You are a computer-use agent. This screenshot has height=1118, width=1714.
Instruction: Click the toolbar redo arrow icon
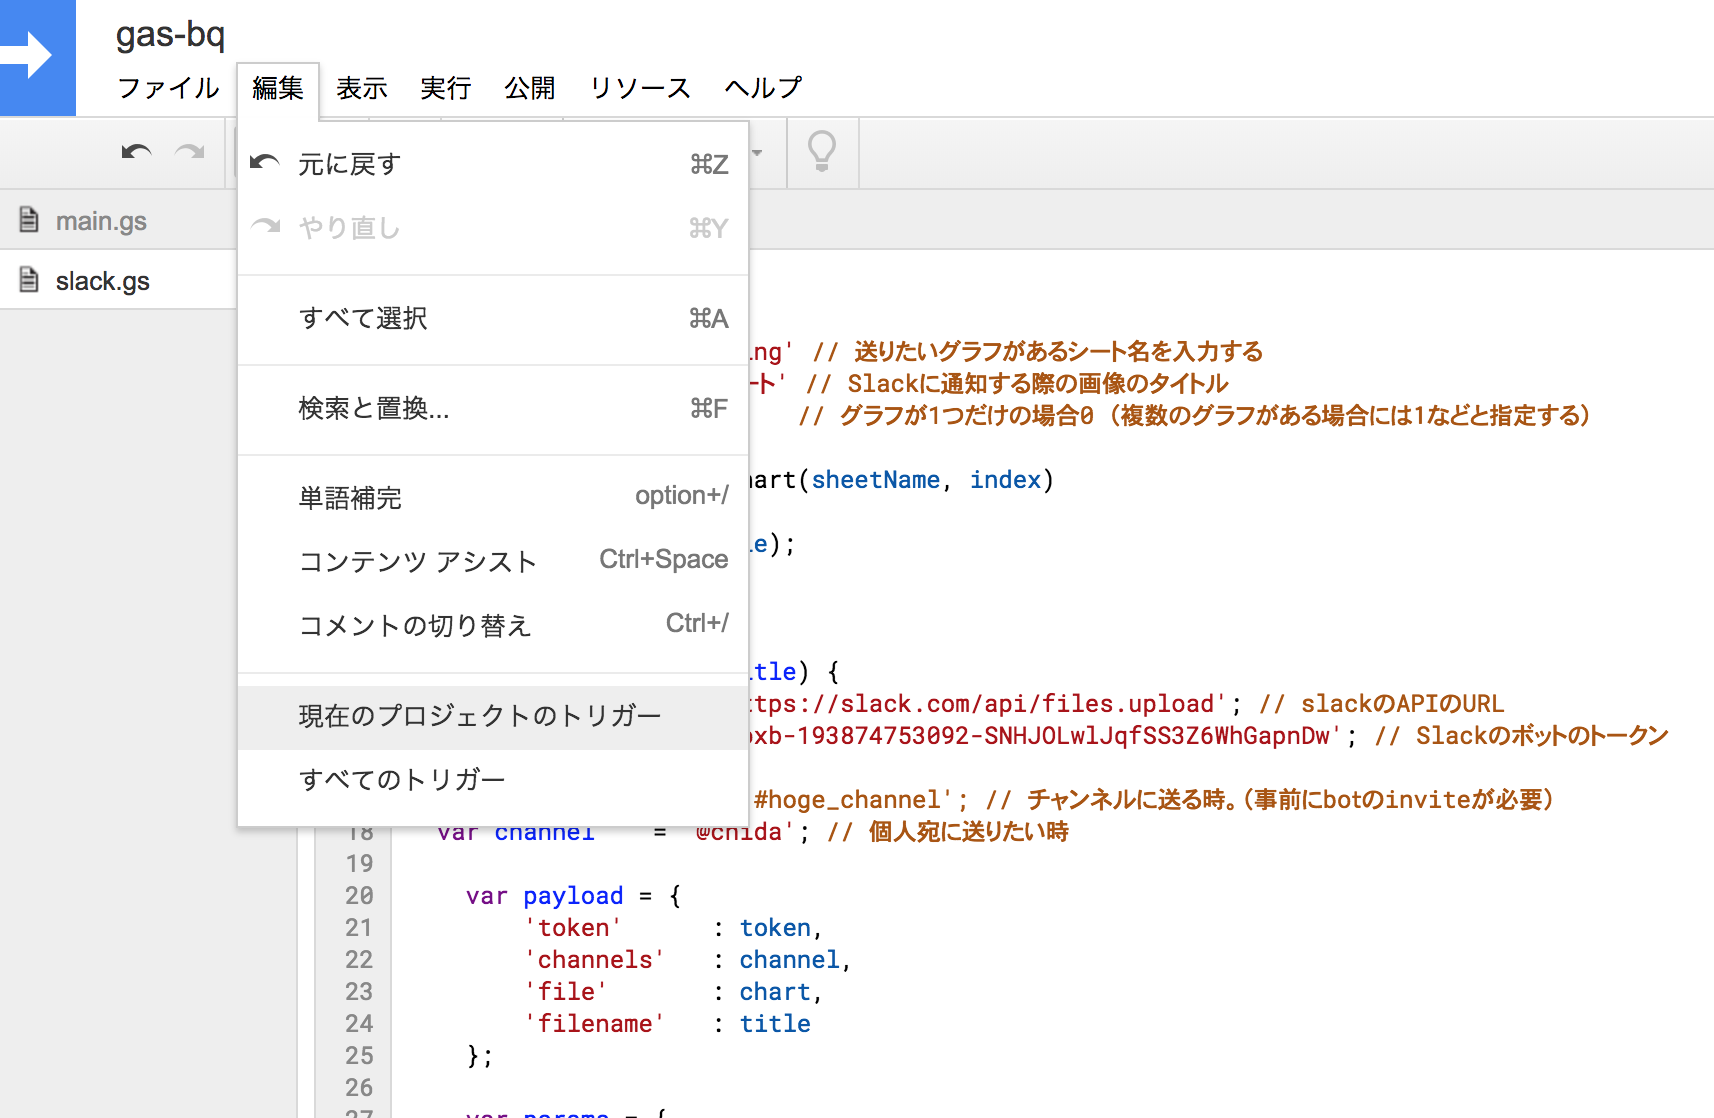pos(189,152)
